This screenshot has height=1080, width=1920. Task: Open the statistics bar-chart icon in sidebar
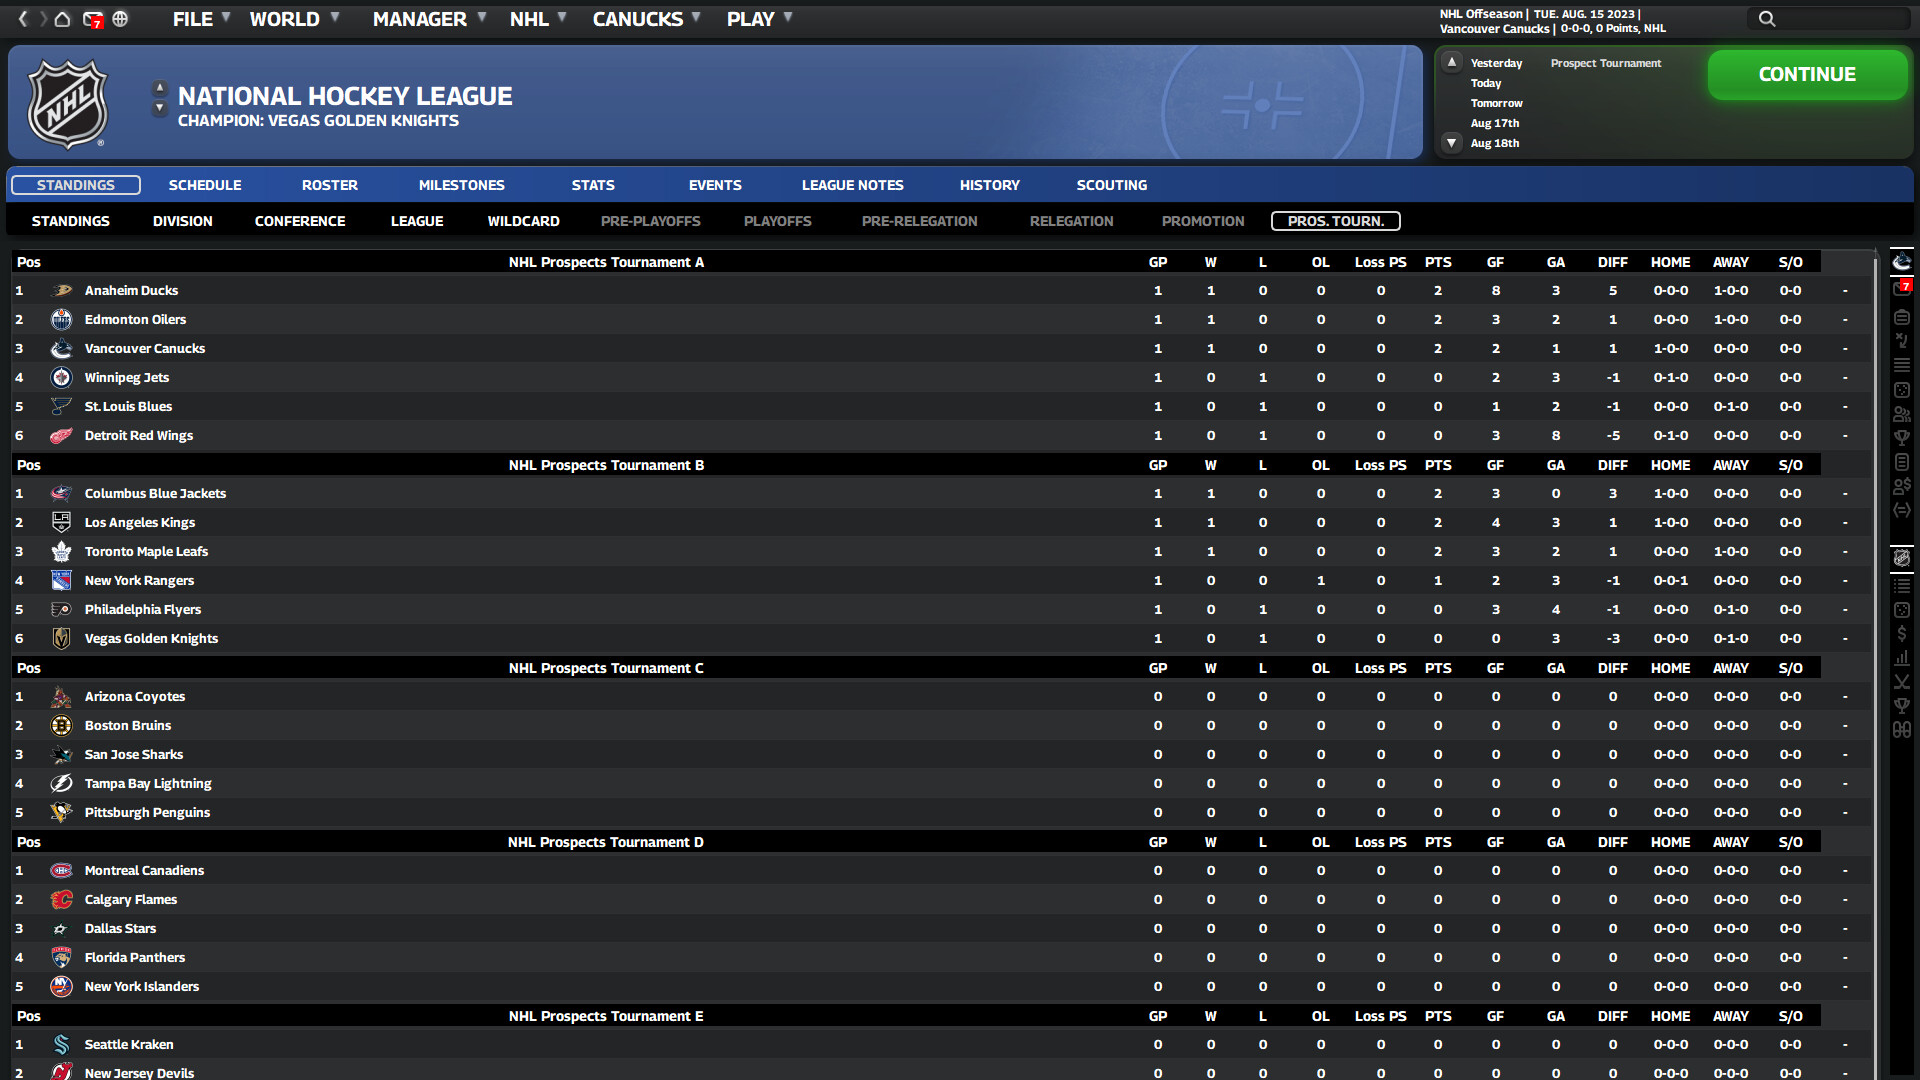(1903, 658)
